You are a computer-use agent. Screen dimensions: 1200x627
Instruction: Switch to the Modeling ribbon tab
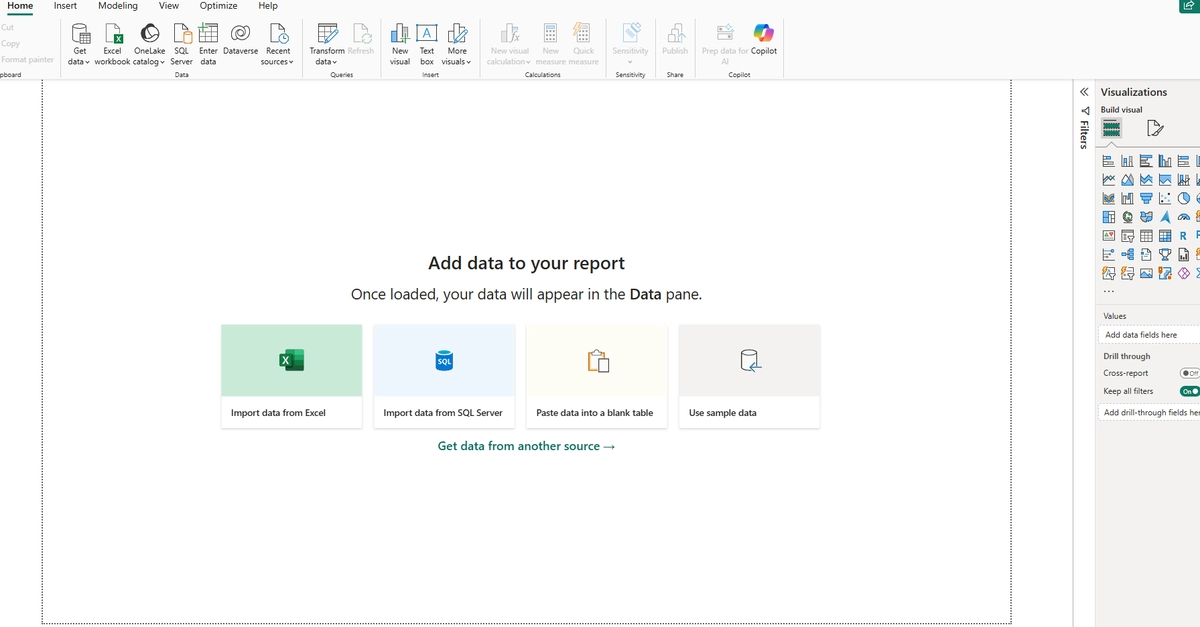point(118,6)
